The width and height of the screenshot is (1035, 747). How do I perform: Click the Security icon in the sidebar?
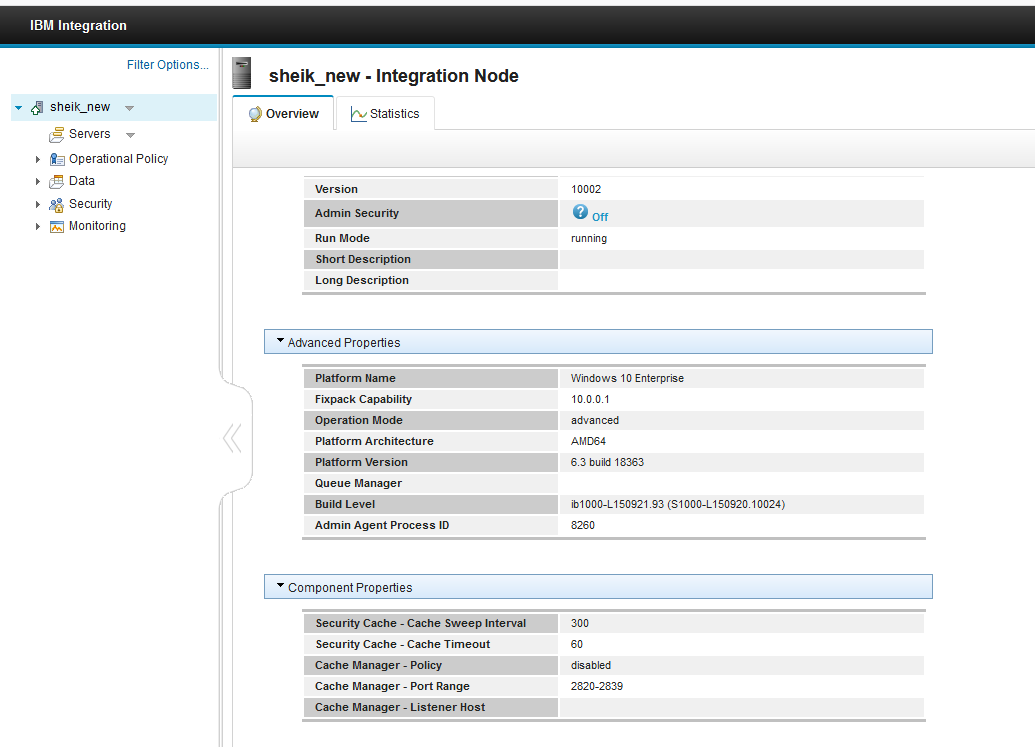click(x=58, y=203)
